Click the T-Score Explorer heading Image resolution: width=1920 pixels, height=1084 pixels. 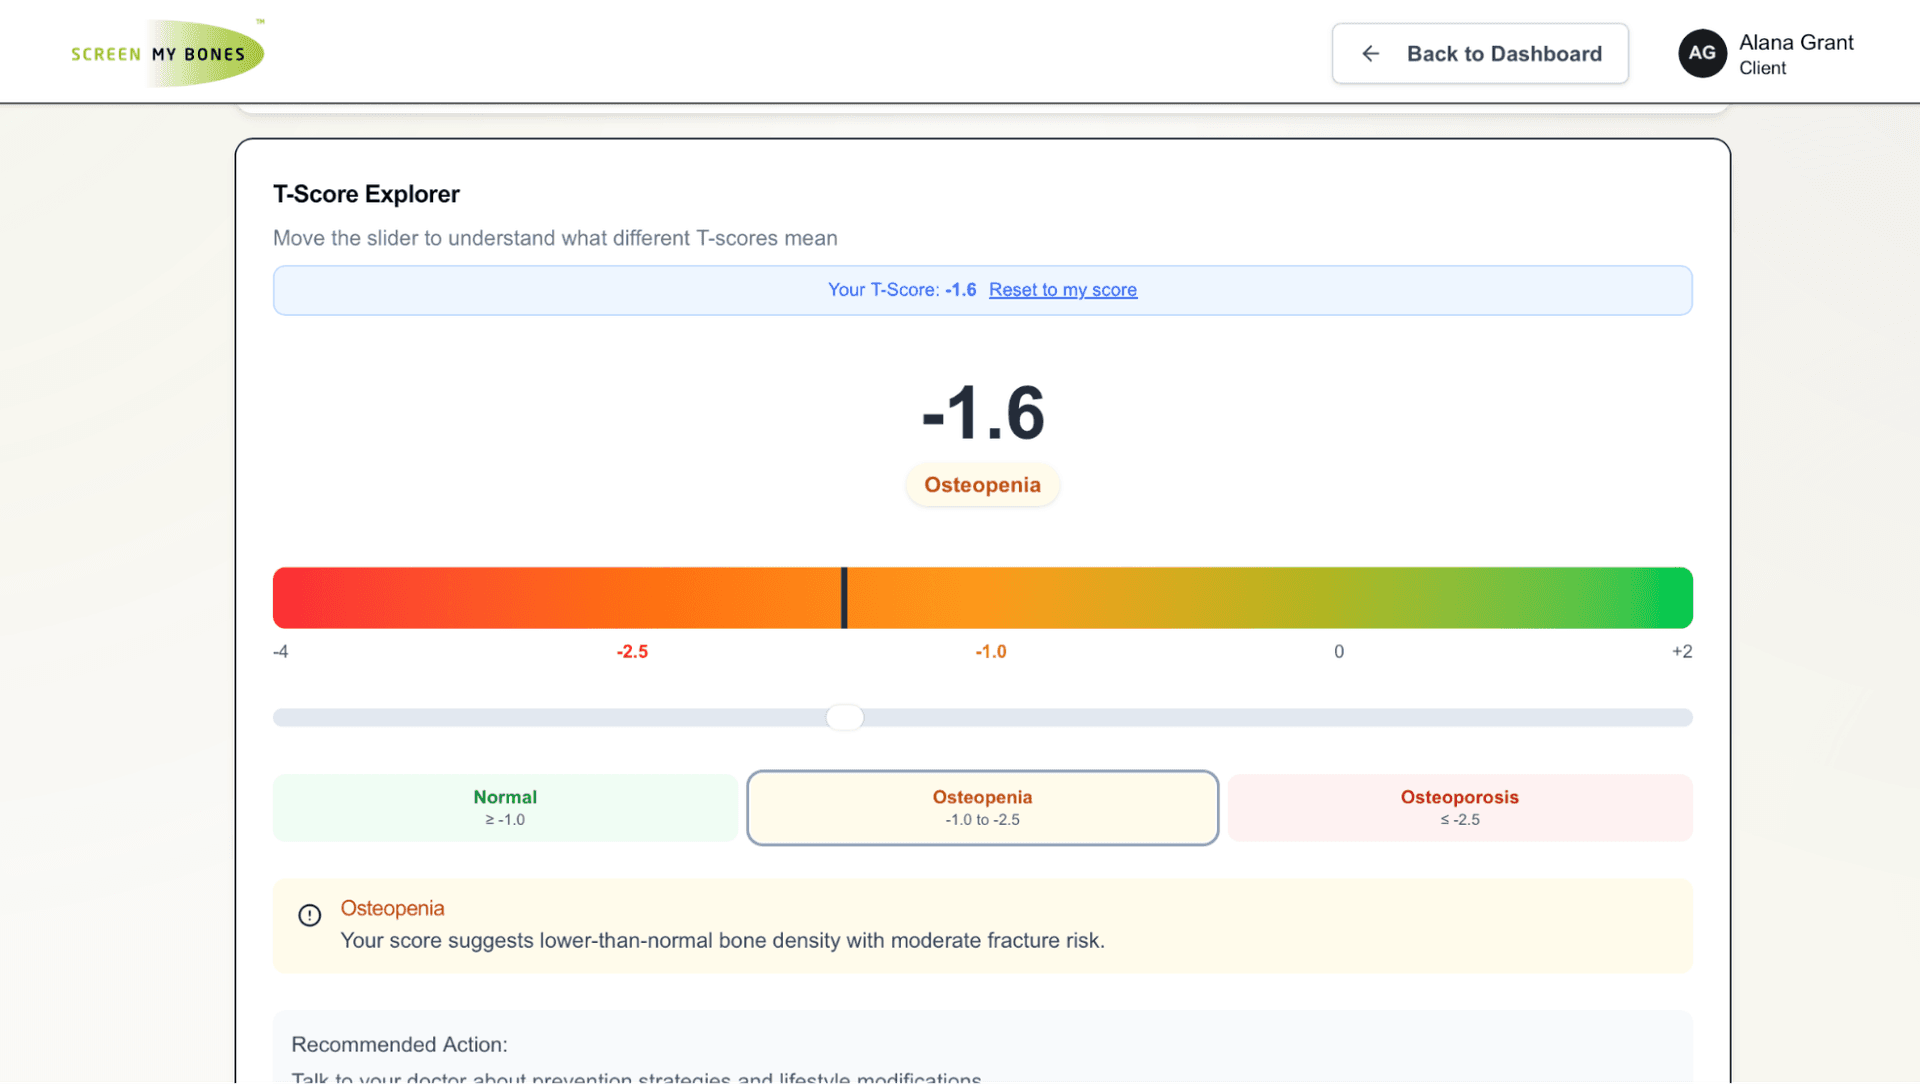click(366, 193)
